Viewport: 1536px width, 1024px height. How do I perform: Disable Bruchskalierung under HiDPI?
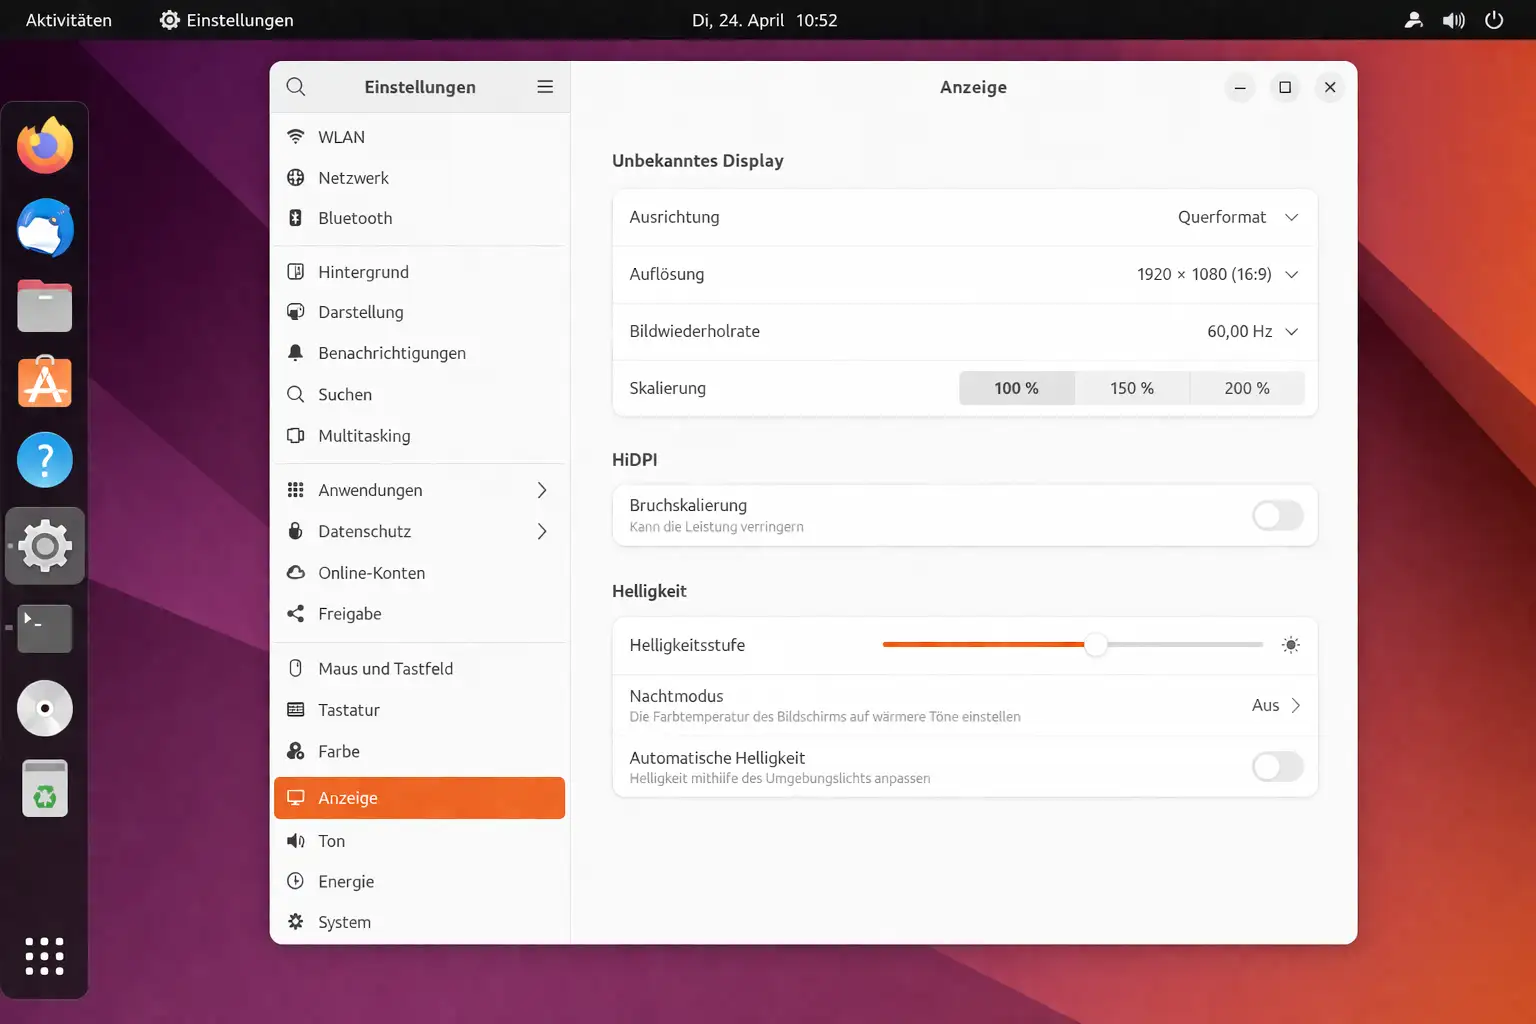(1277, 515)
